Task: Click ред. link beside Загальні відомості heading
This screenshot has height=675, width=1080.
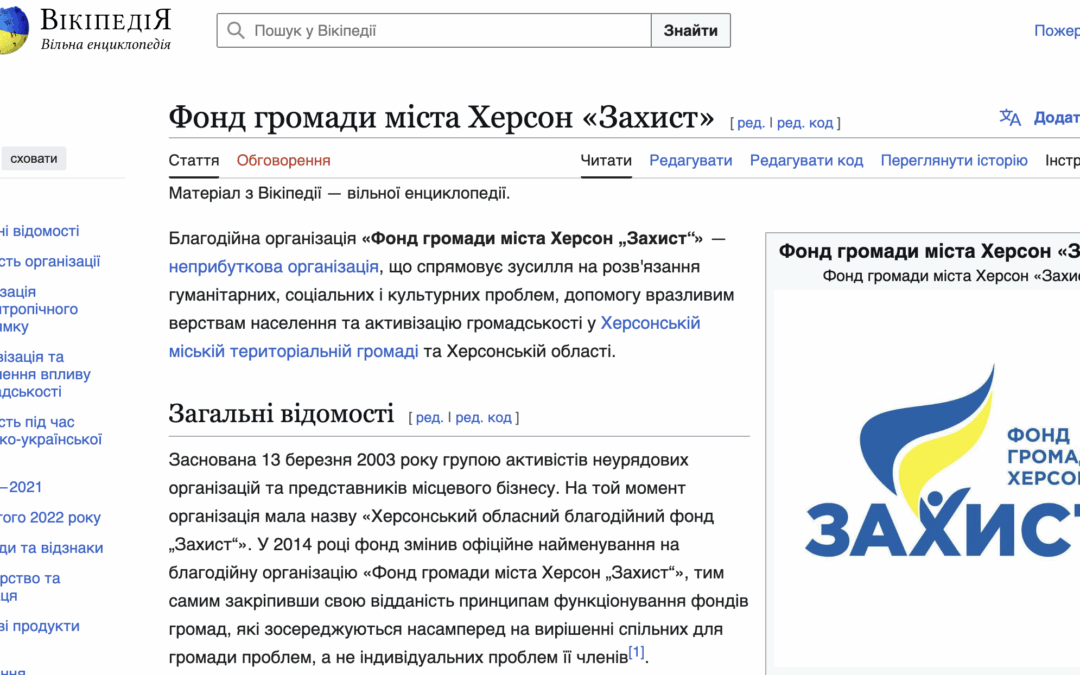Action: (429, 417)
